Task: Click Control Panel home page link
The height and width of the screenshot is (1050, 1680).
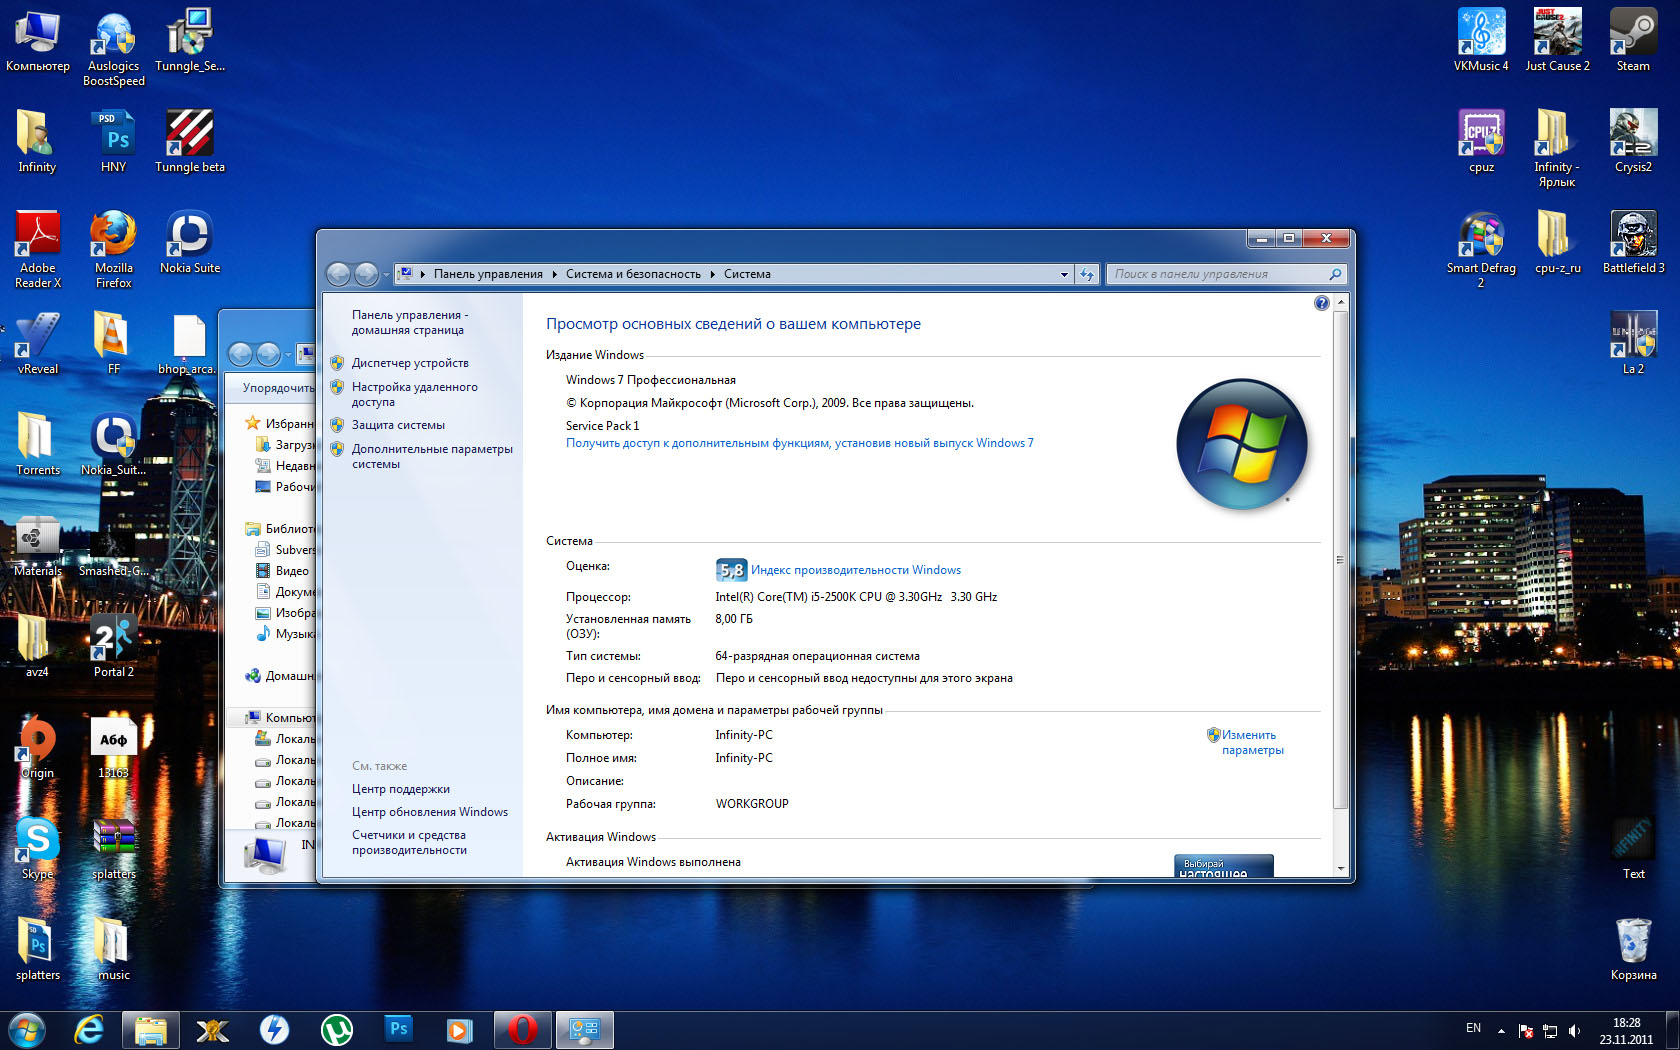Action: coord(409,322)
